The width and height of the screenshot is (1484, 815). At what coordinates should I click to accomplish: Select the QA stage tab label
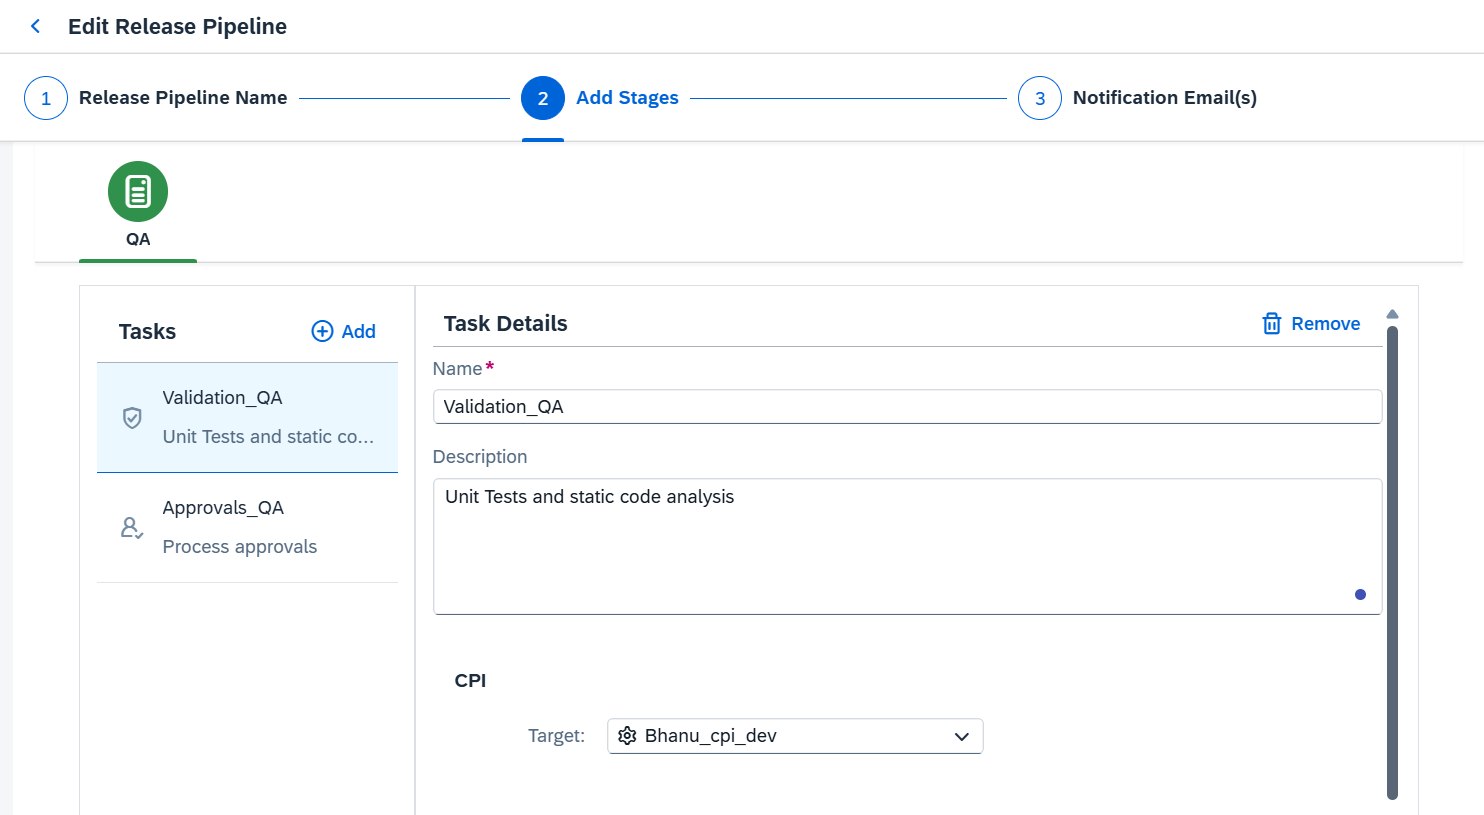click(138, 239)
